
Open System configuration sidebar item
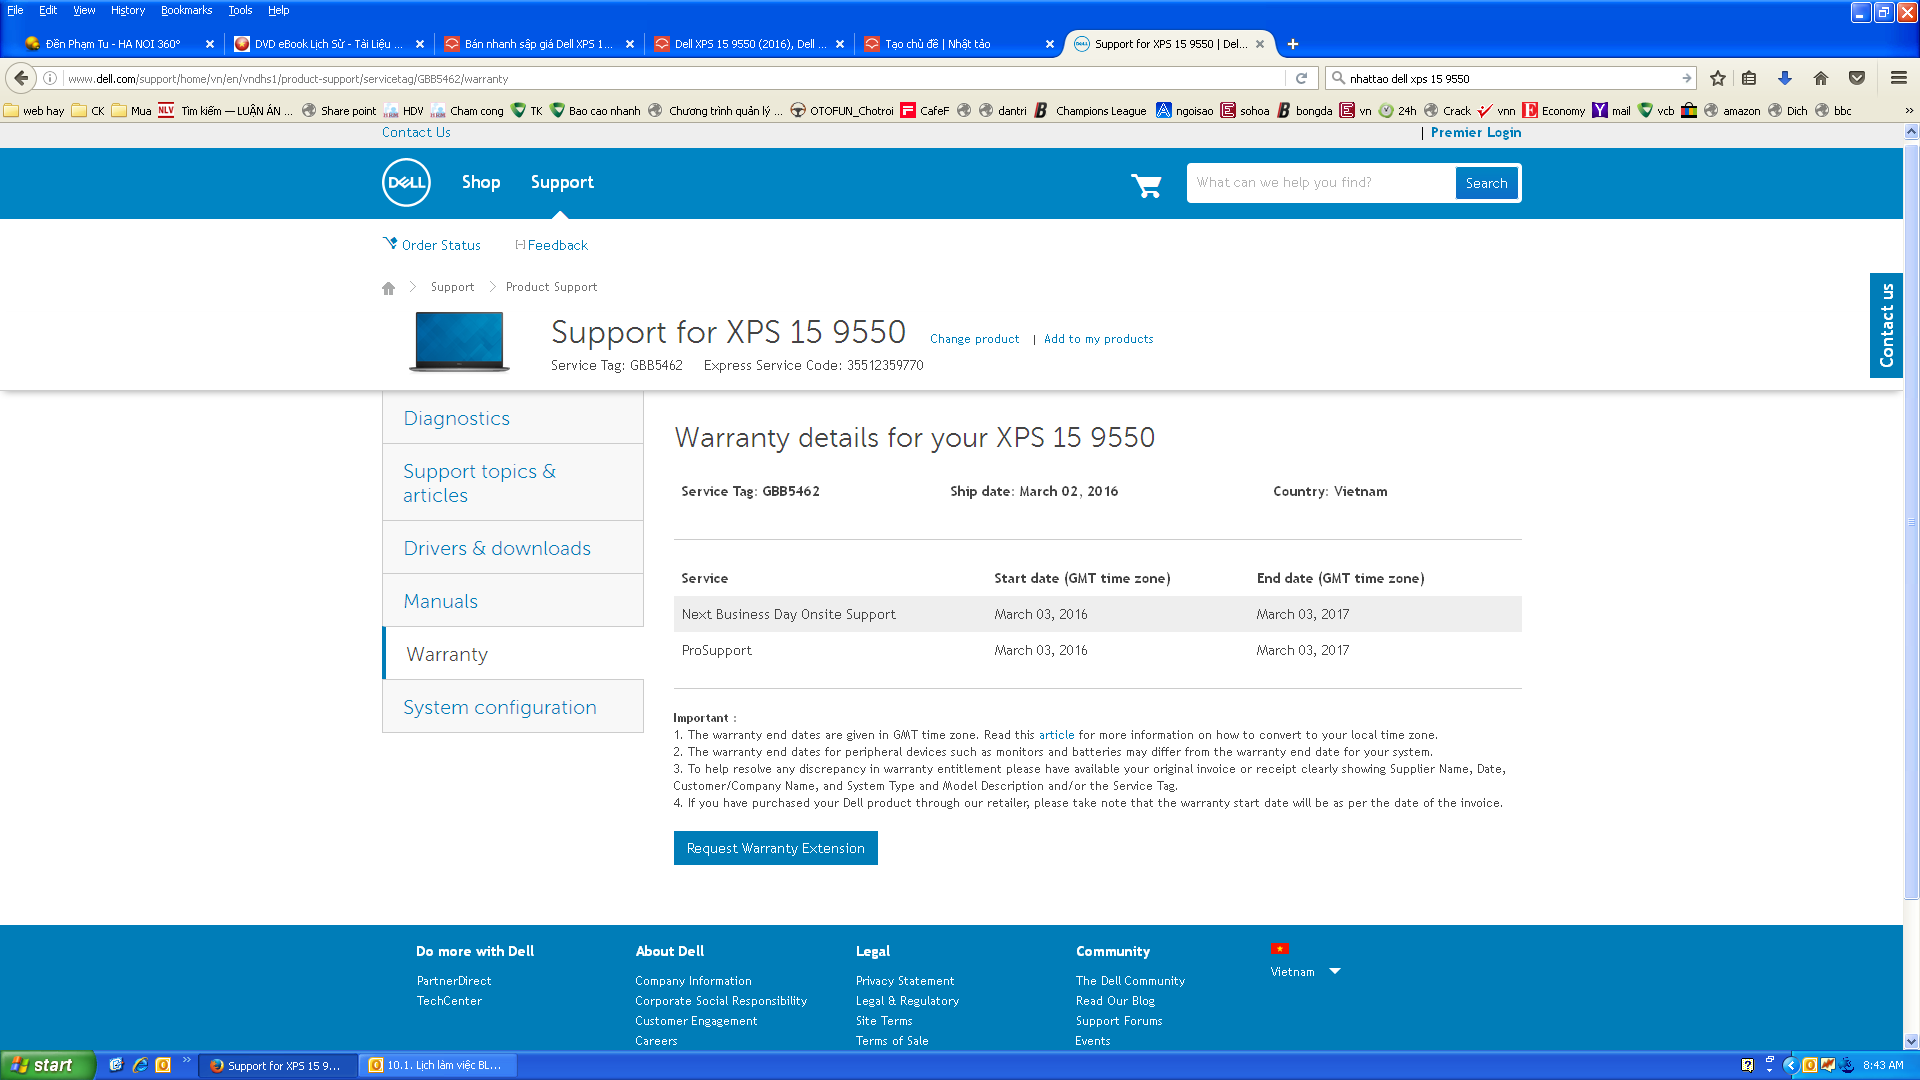[513, 707]
